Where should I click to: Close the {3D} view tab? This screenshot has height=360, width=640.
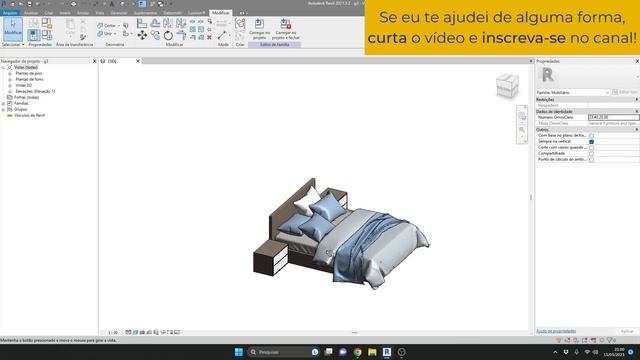(138, 61)
